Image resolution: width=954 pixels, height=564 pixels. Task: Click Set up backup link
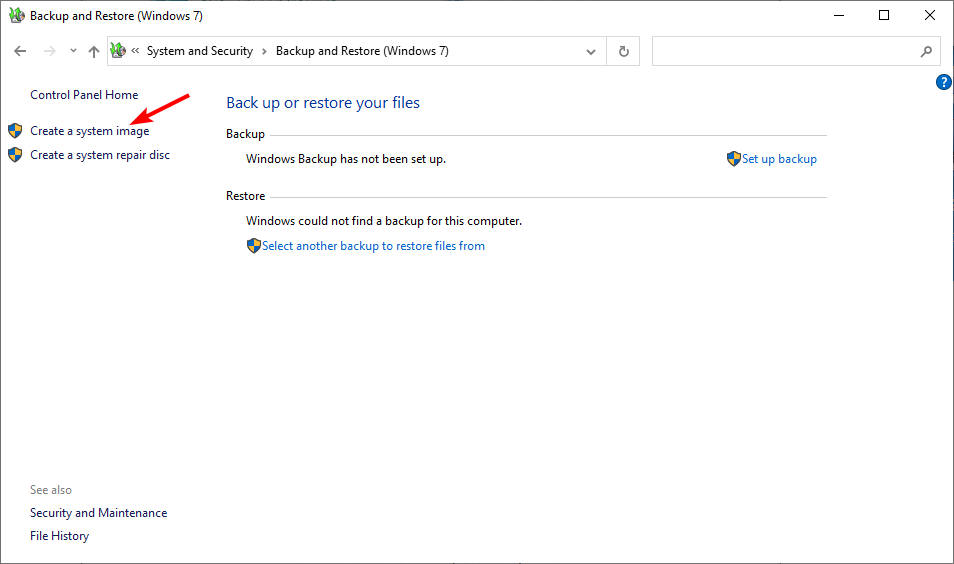point(779,159)
